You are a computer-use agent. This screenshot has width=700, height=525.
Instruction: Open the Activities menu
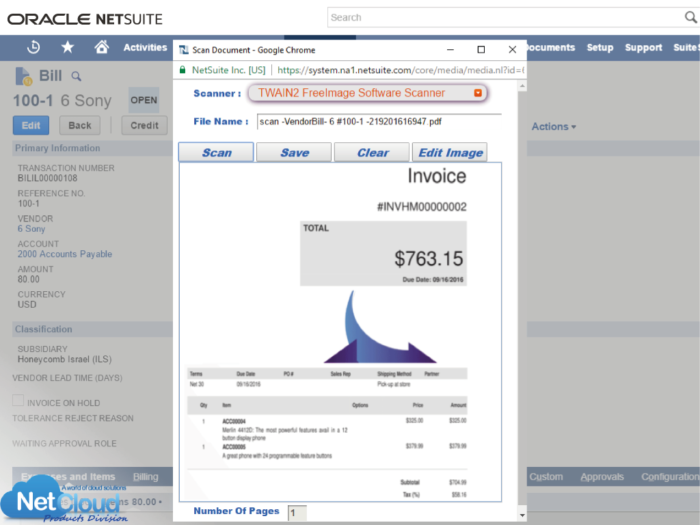pyautogui.click(x=145, y=47)
